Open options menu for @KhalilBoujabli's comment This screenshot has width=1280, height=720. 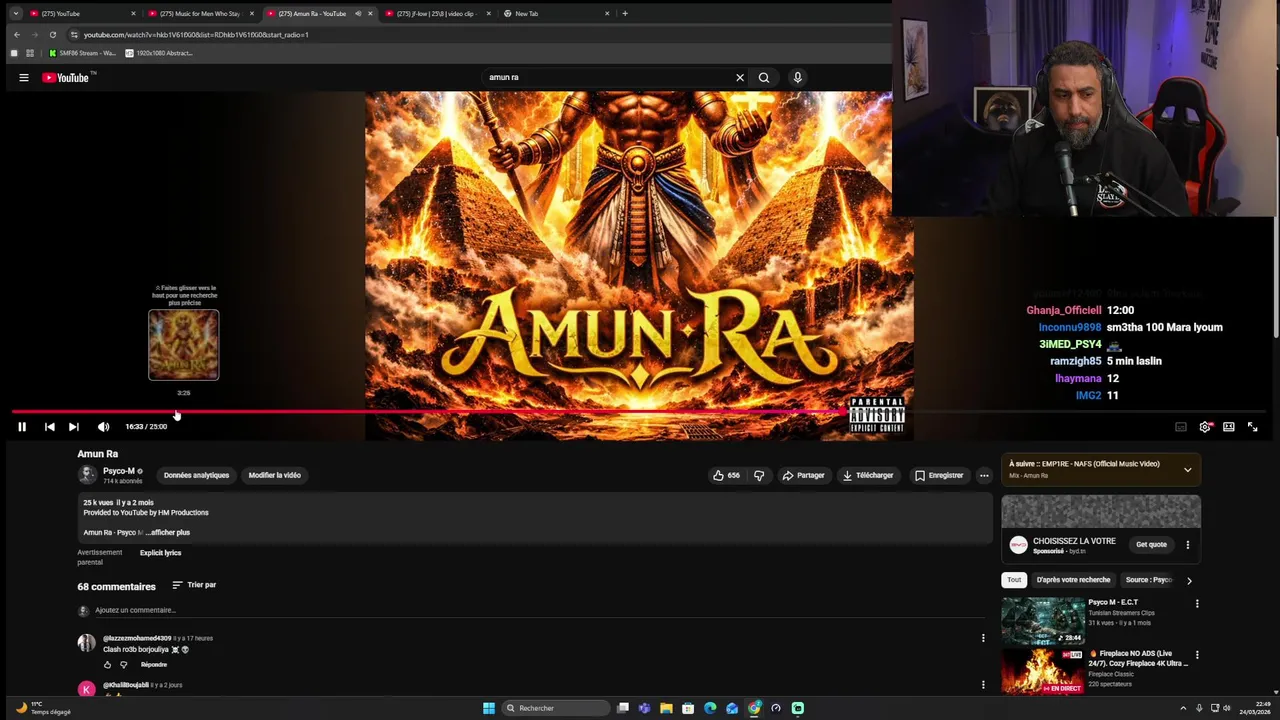[x=983, y=685]
